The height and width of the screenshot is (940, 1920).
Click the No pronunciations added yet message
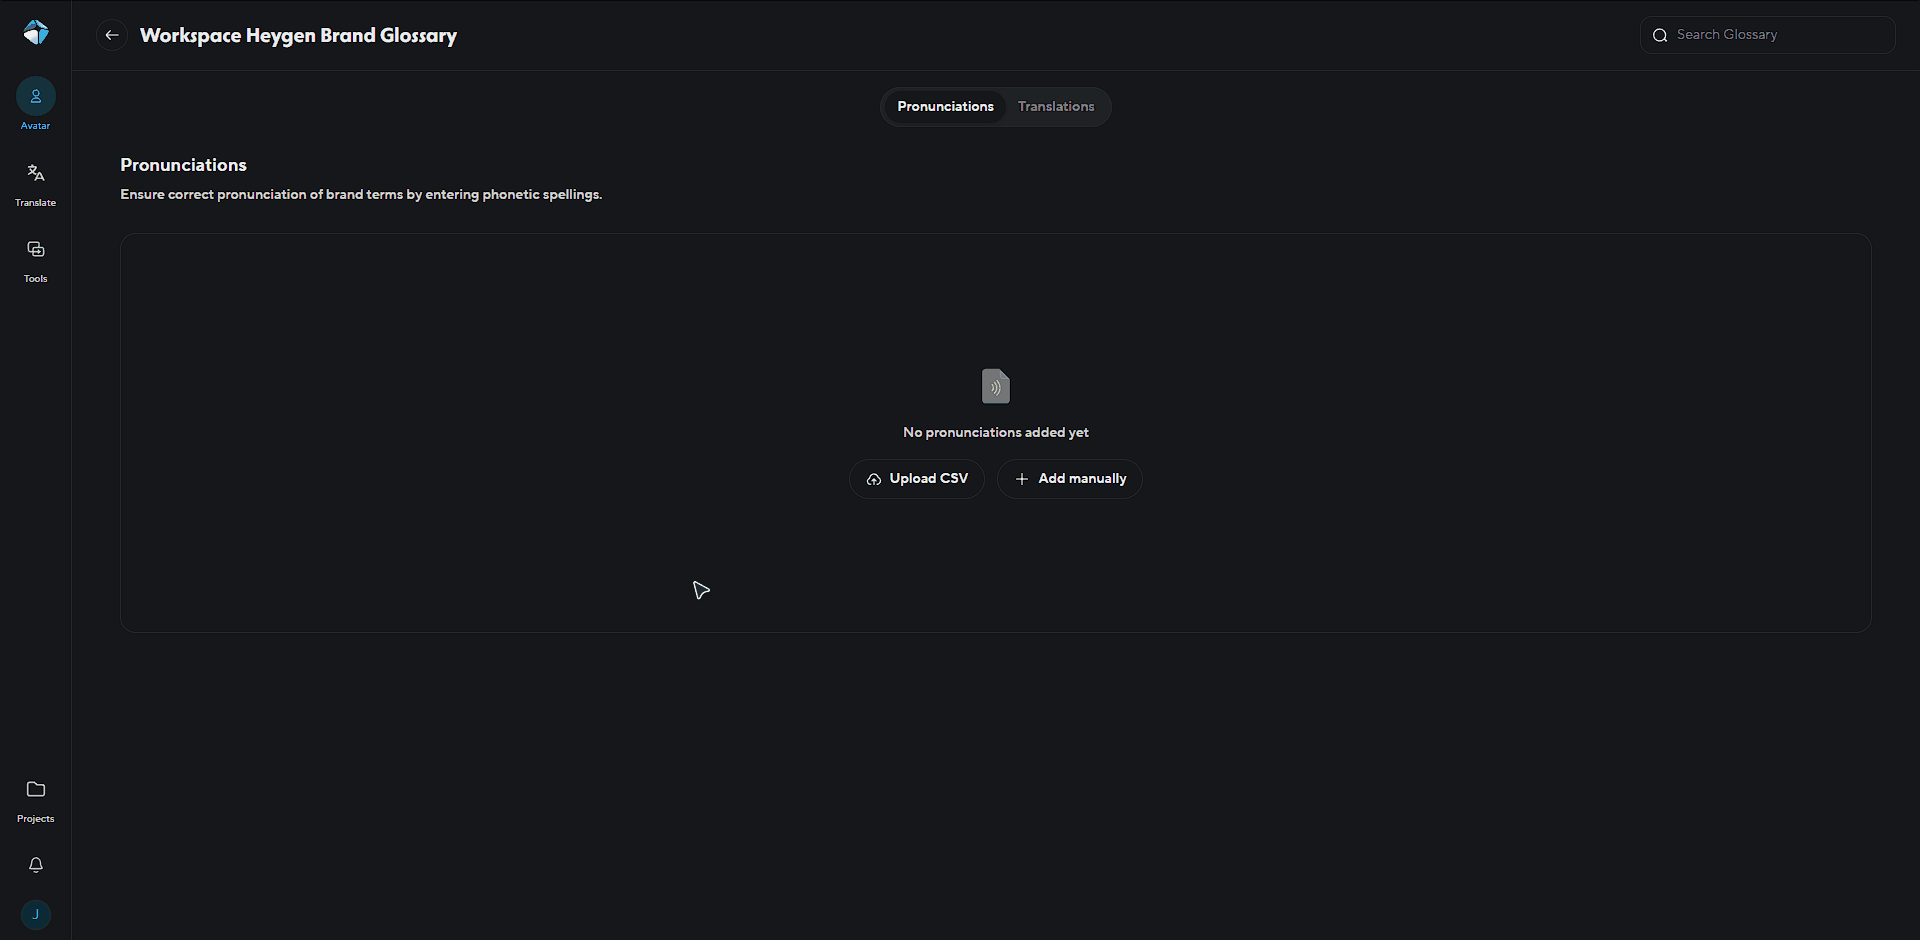coord(996,432)
